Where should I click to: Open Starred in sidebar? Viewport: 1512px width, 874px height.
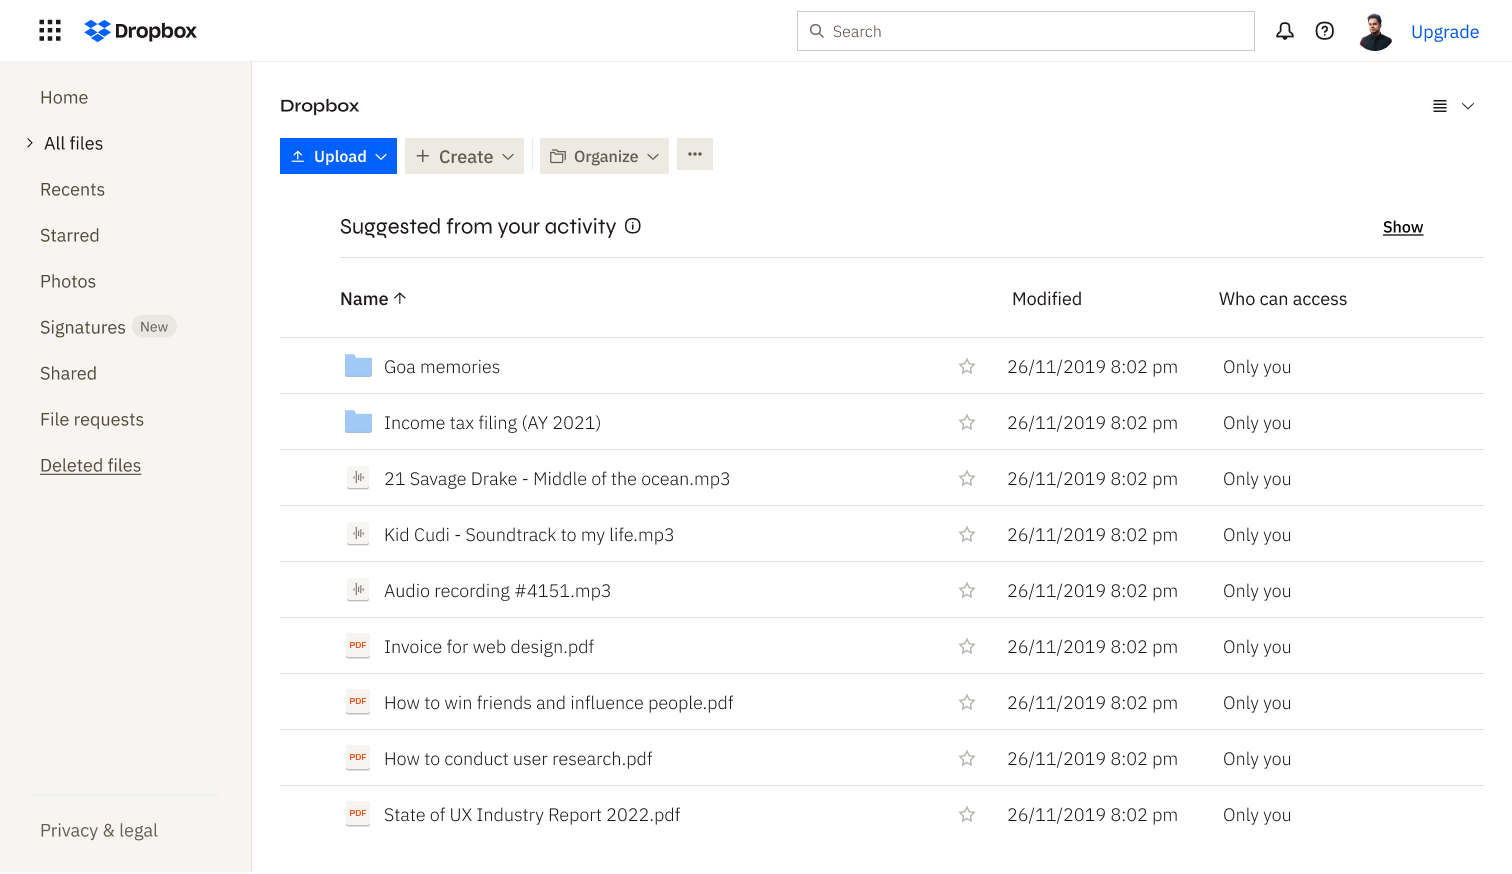click(x=70, y=235)
